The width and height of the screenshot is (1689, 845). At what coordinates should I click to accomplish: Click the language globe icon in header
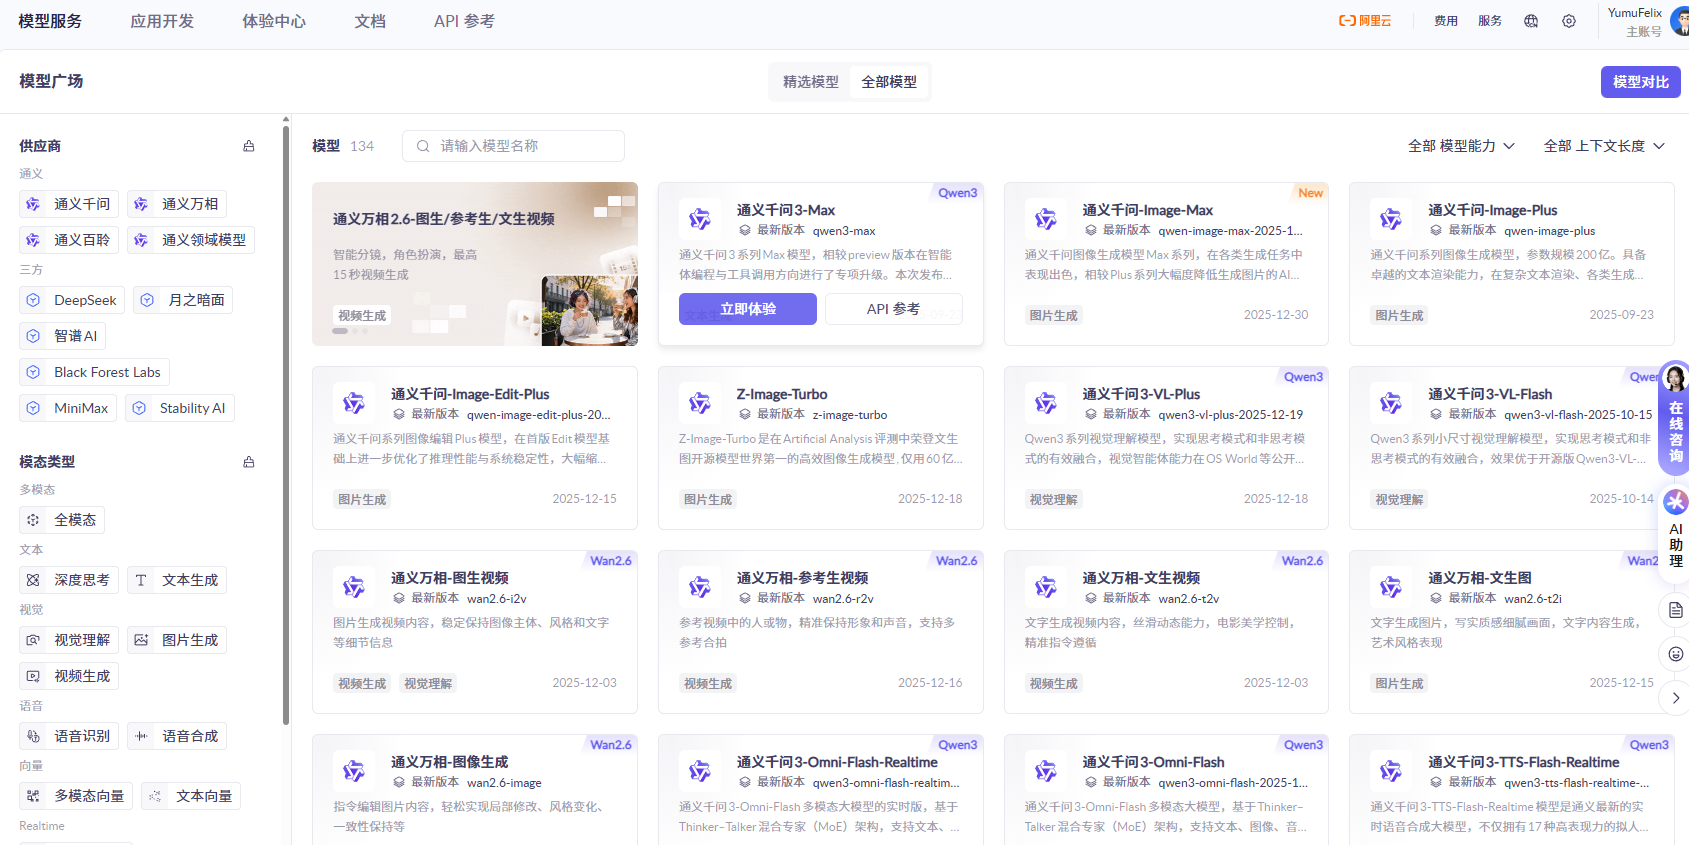1530,21
